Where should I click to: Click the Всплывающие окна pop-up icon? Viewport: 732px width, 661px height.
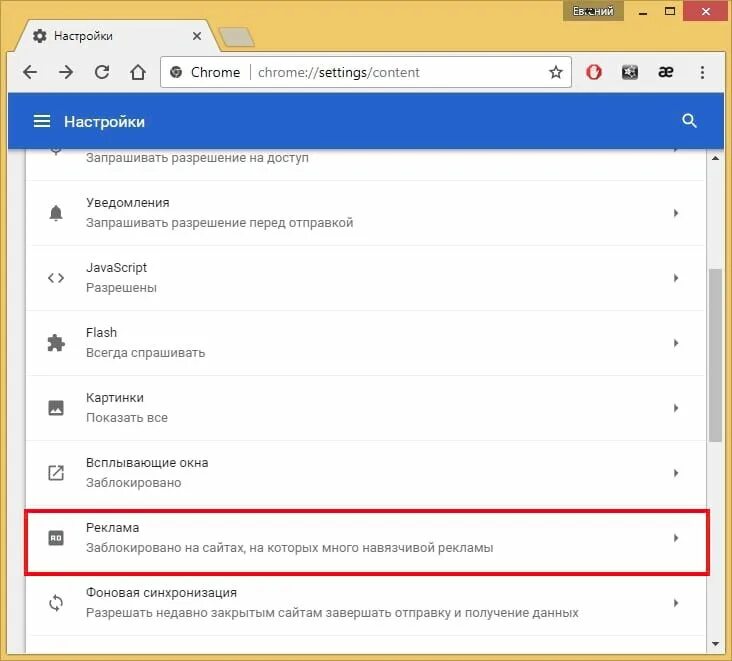coord(56,473)
